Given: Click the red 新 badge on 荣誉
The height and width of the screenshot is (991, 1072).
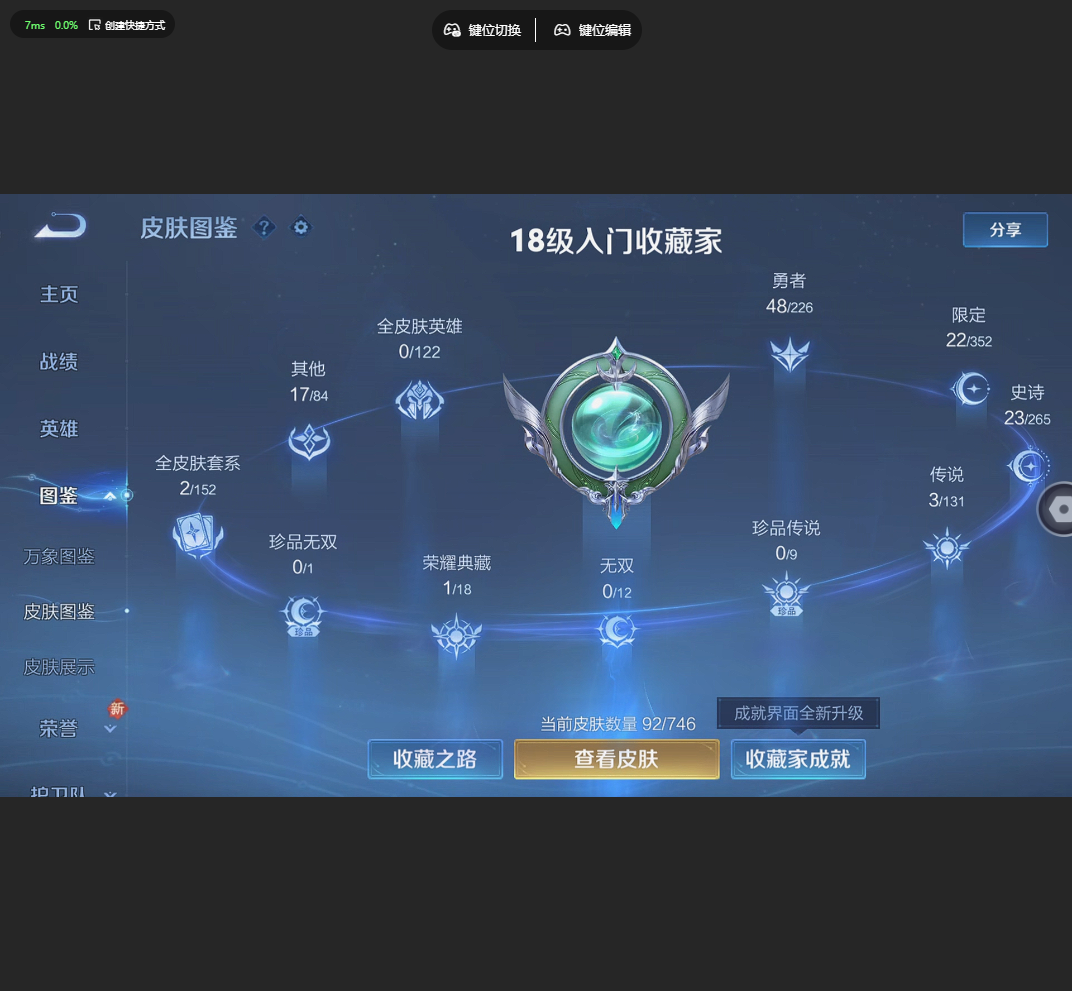Looking at the screenshot, I should 118,709.
